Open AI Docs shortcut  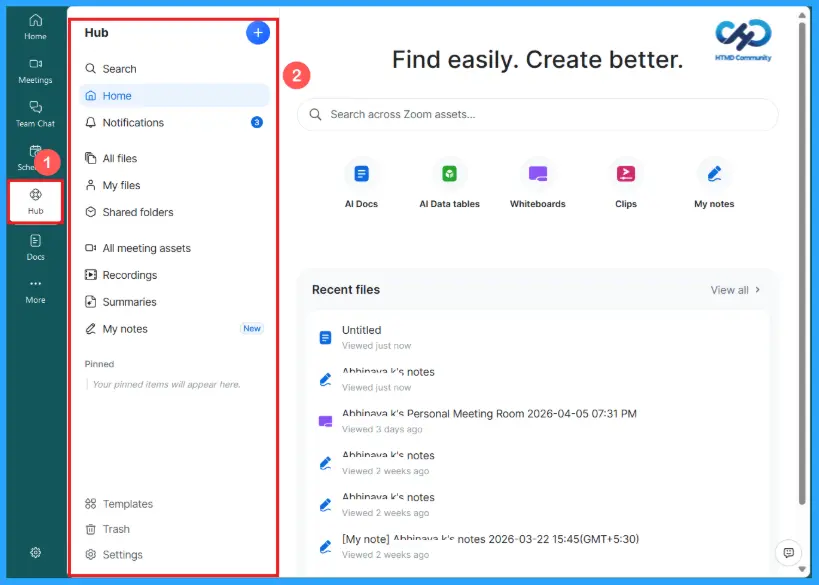point(361,184)
